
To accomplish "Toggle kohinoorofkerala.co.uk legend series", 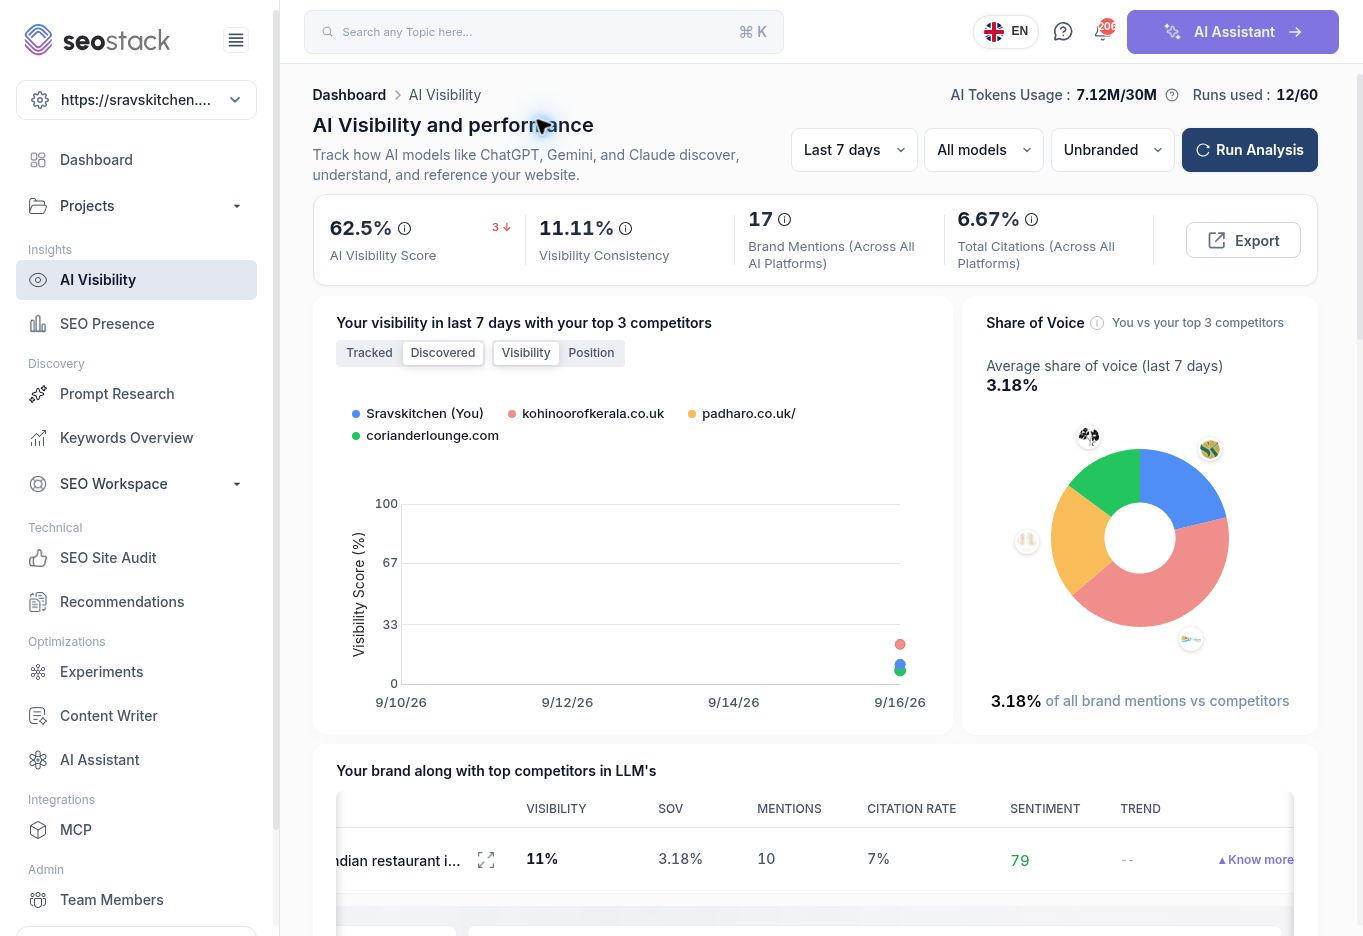I will click(x=586, y=414).
